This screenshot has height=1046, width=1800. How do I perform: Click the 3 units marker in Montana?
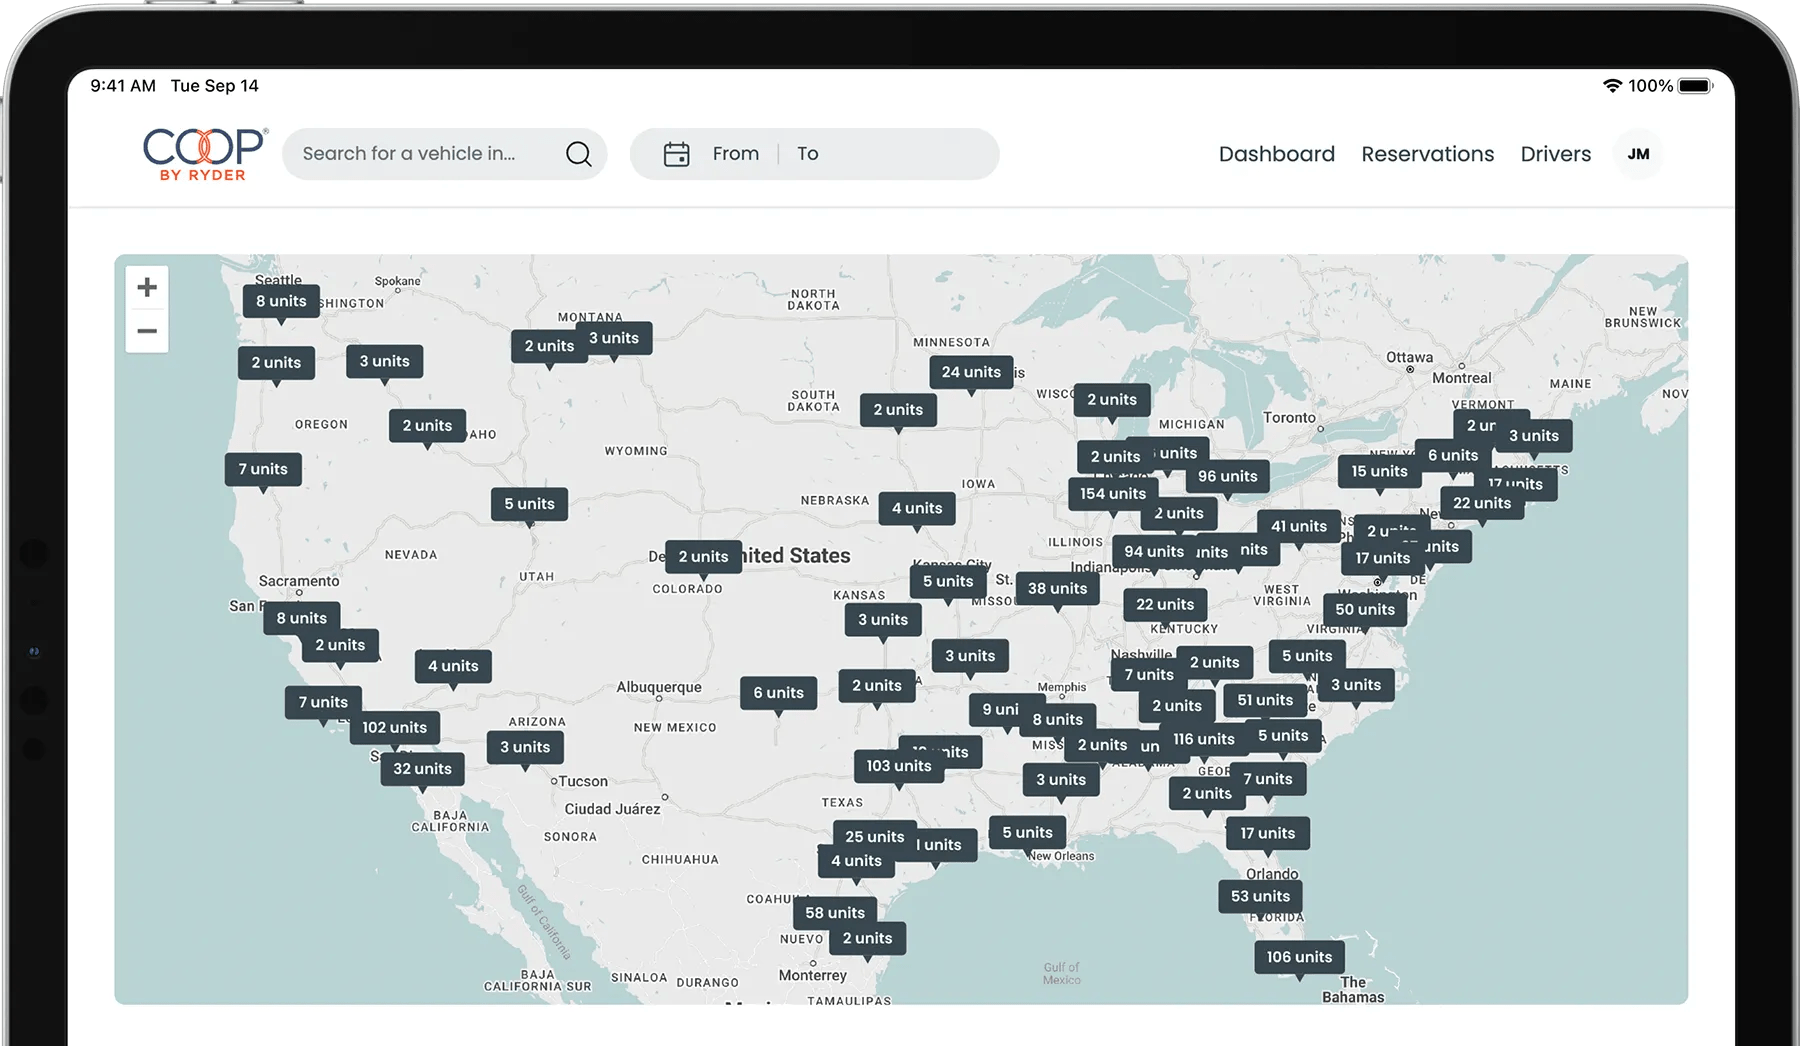[614, 339]
